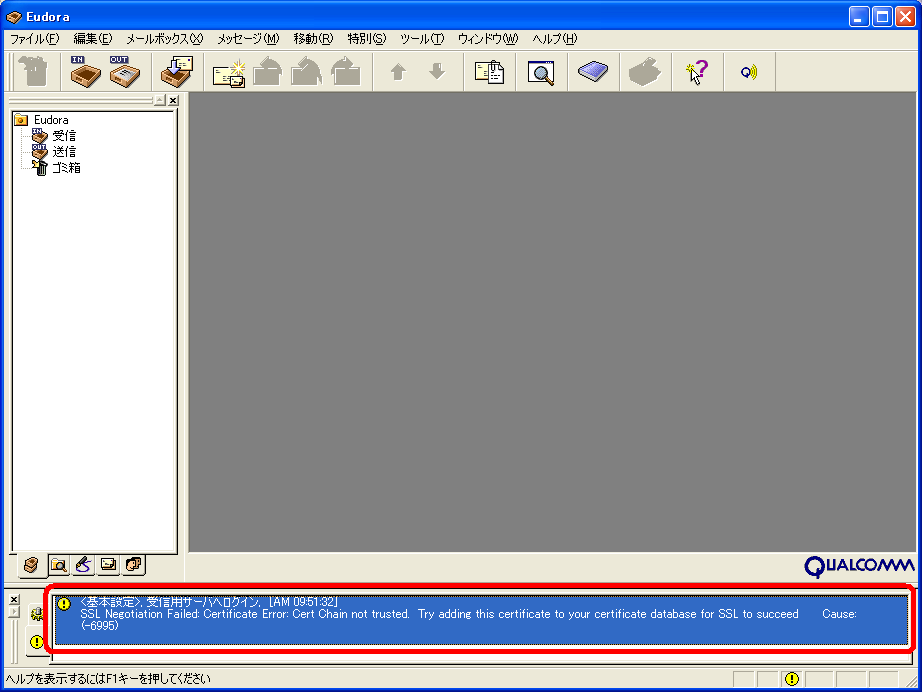The height and width of the screenshot is (692, 922).
Task: Click the greyed-out Reply All toolbar icon
Action: pos(306,72)
